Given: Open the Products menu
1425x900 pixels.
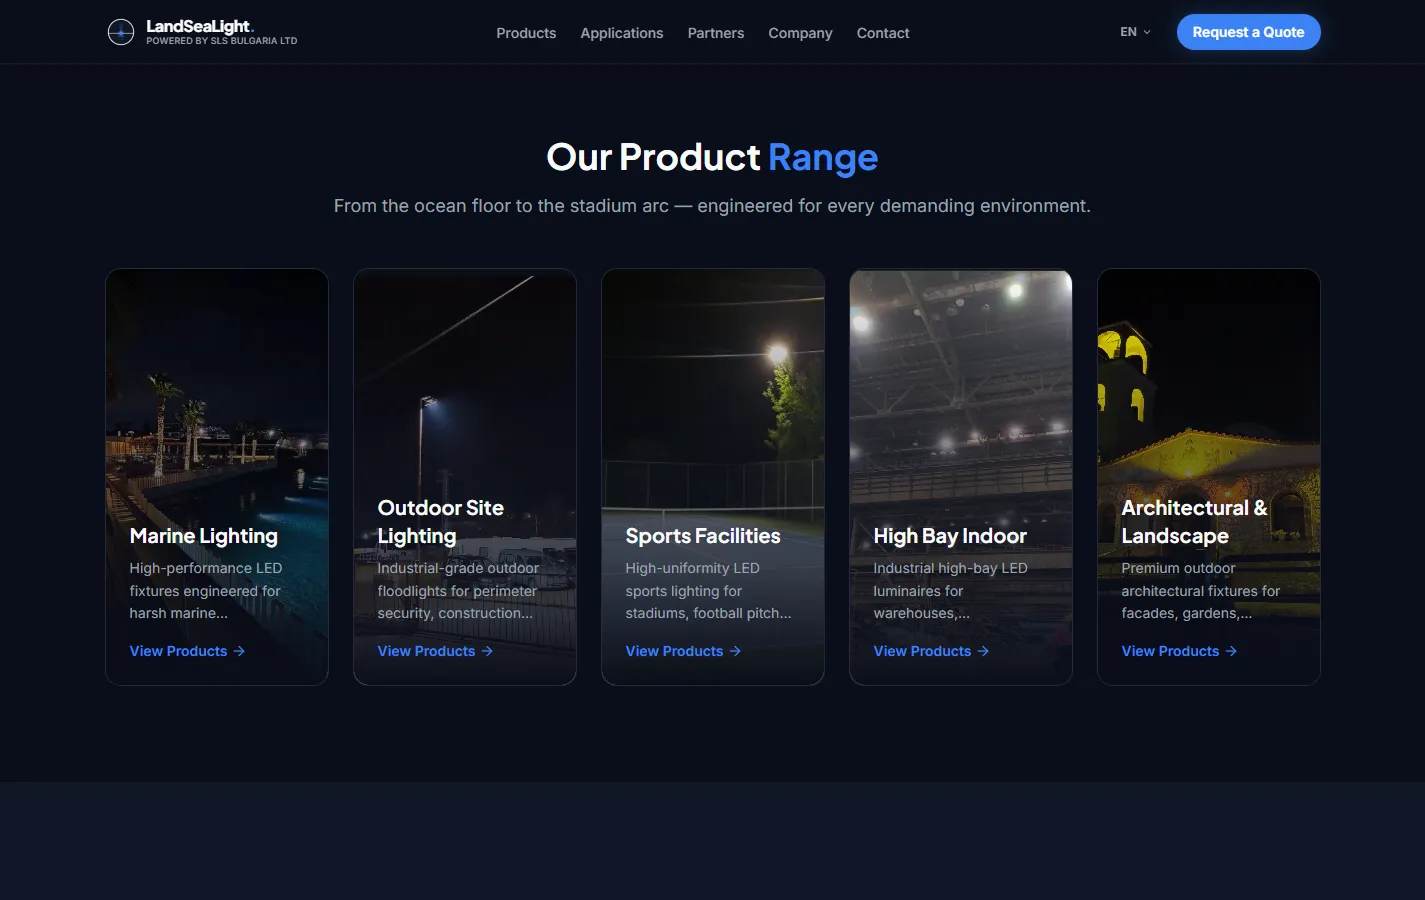Looking at the screenshot, I should (x=526, y=33).
